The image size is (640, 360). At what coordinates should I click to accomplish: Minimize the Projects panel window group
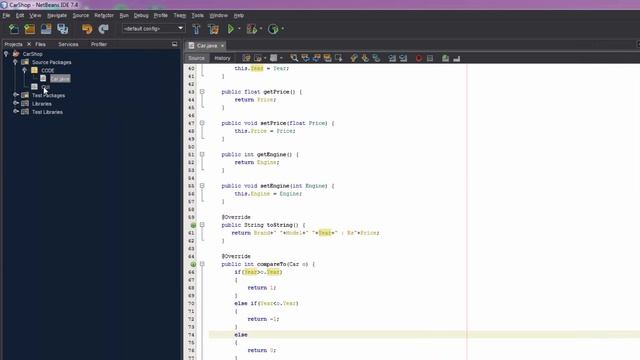(175, 44)
